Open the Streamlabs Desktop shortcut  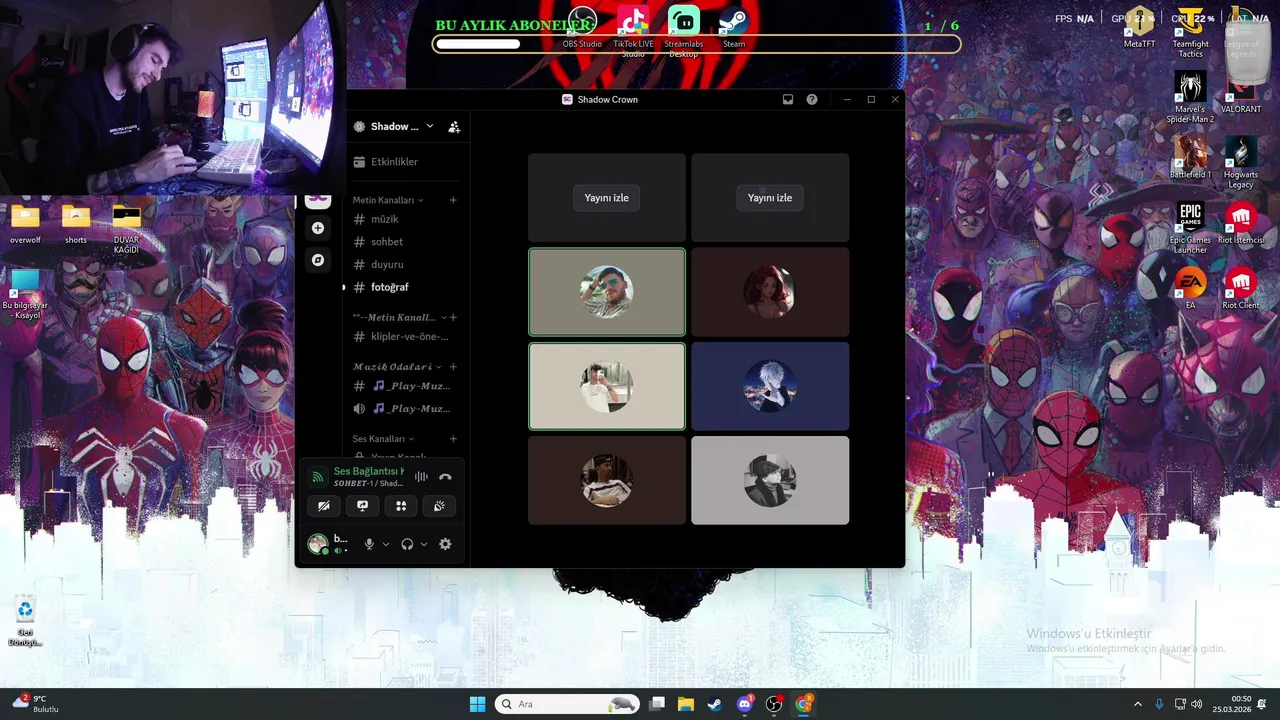pos(684,30)
